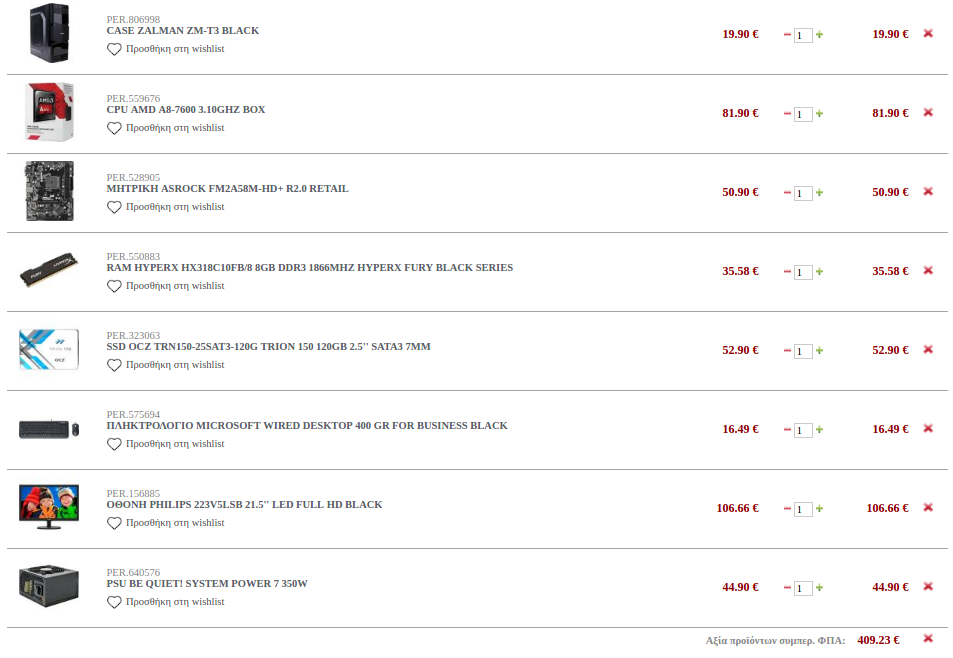The image size is (953, 658).
Task: Increase quantity of CPU AMD A8-7600
Action: pyautogui.click(x=819, y=114)
